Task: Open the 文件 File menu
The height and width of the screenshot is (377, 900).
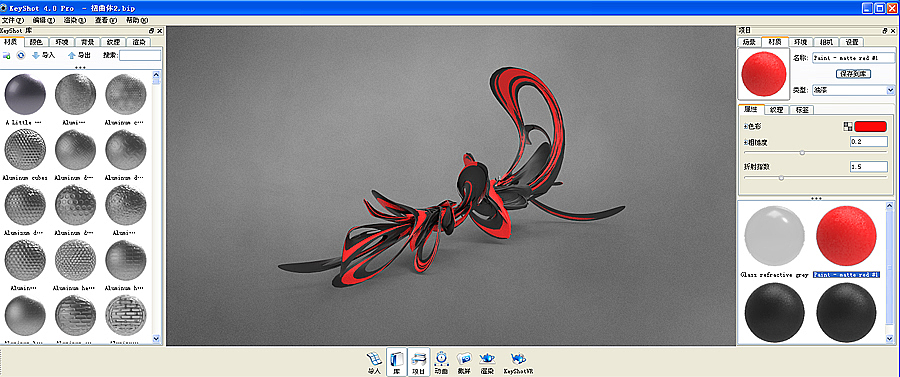Action: coord(12,20)
